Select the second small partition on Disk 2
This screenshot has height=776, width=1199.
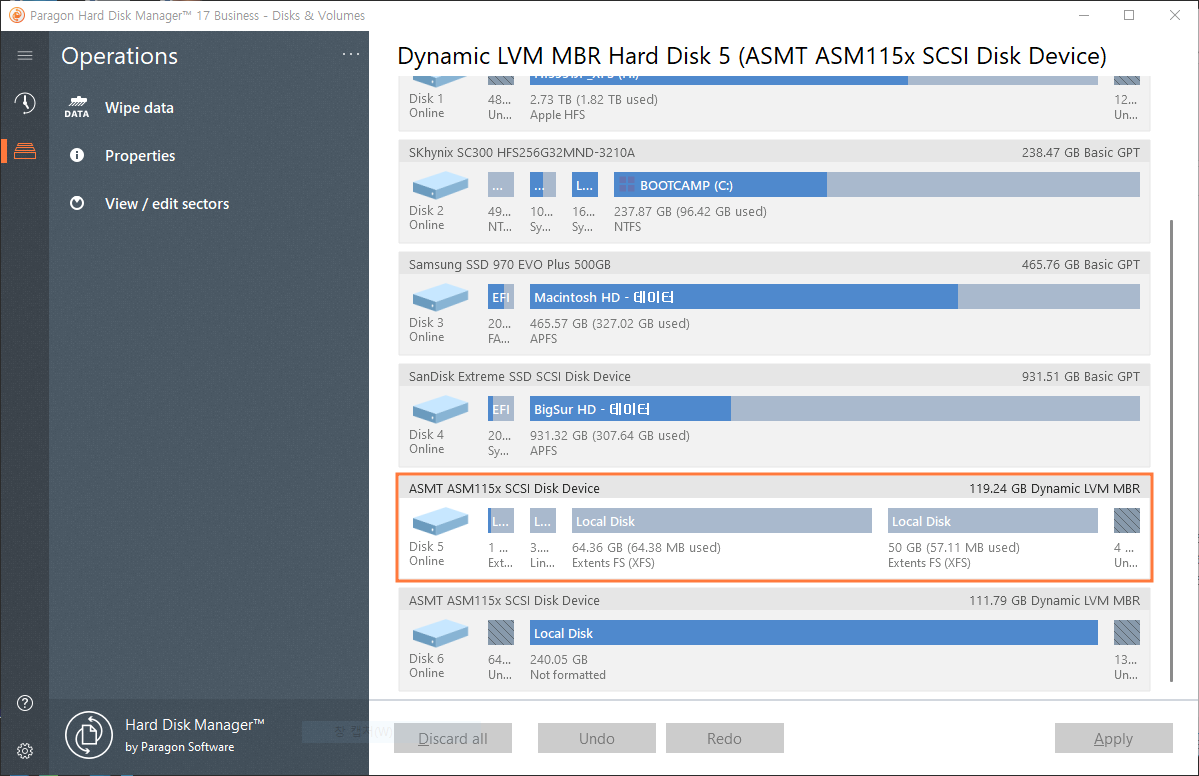click(x=543, y=185)
